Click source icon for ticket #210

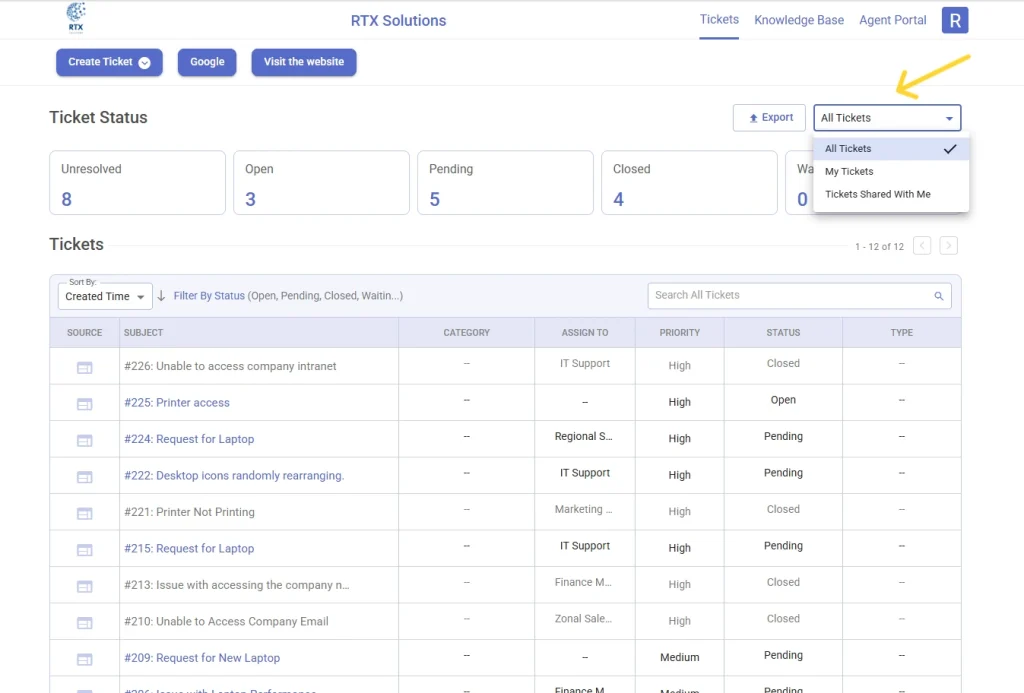[84, 624]
